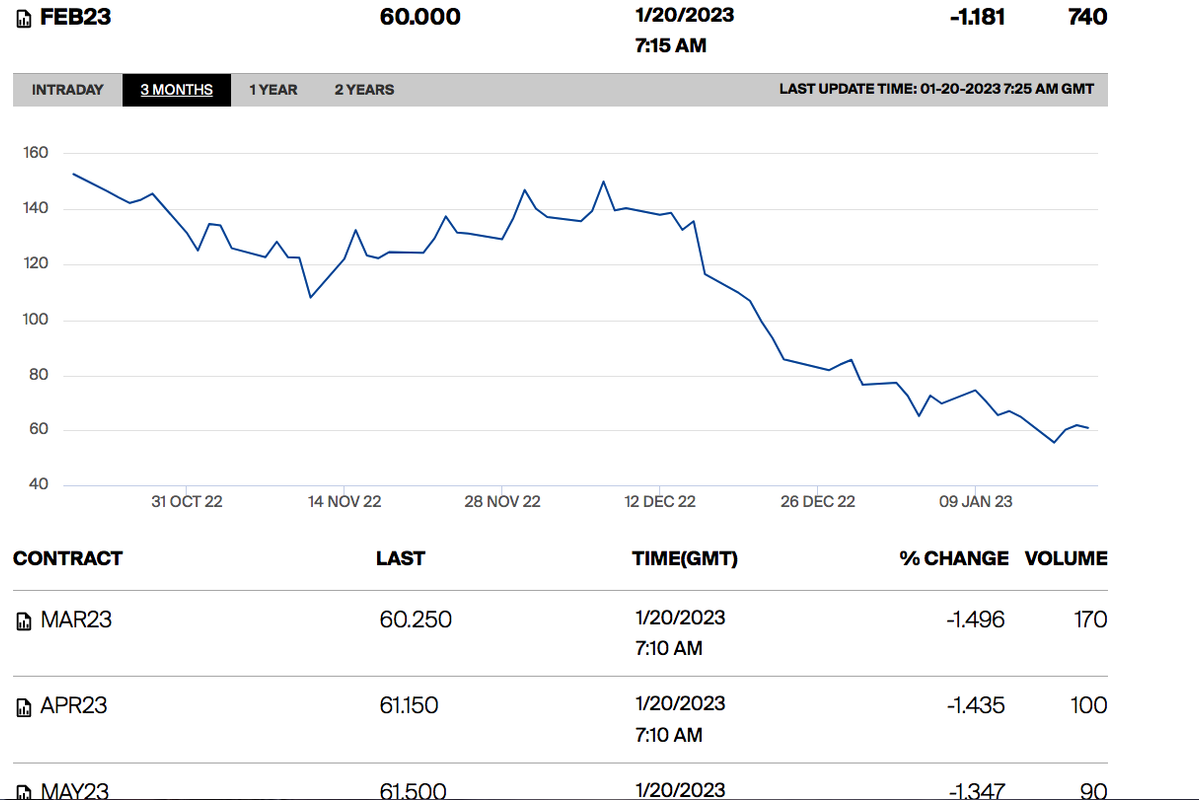
Task: Open the MAY23 contract chart icon
Action: [x=24, y=792]
